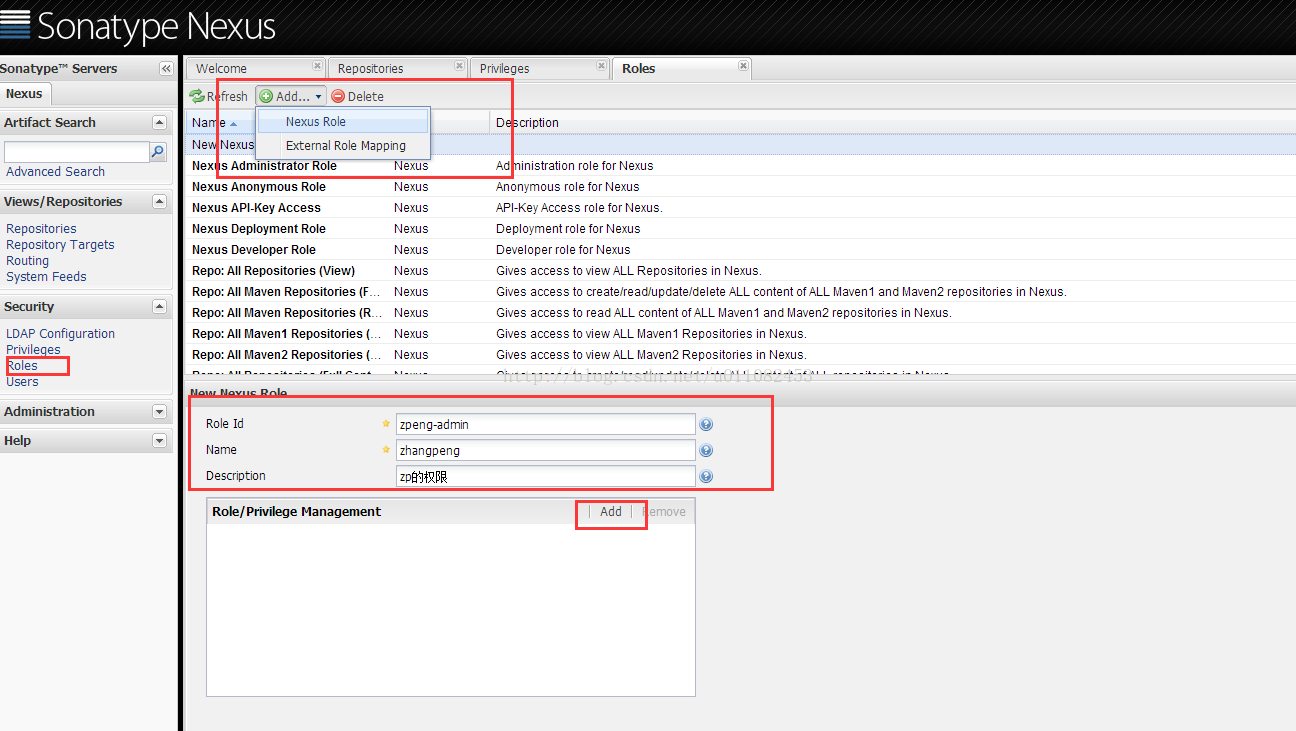Collapse the Views/Repositories section

pos(159,201)
